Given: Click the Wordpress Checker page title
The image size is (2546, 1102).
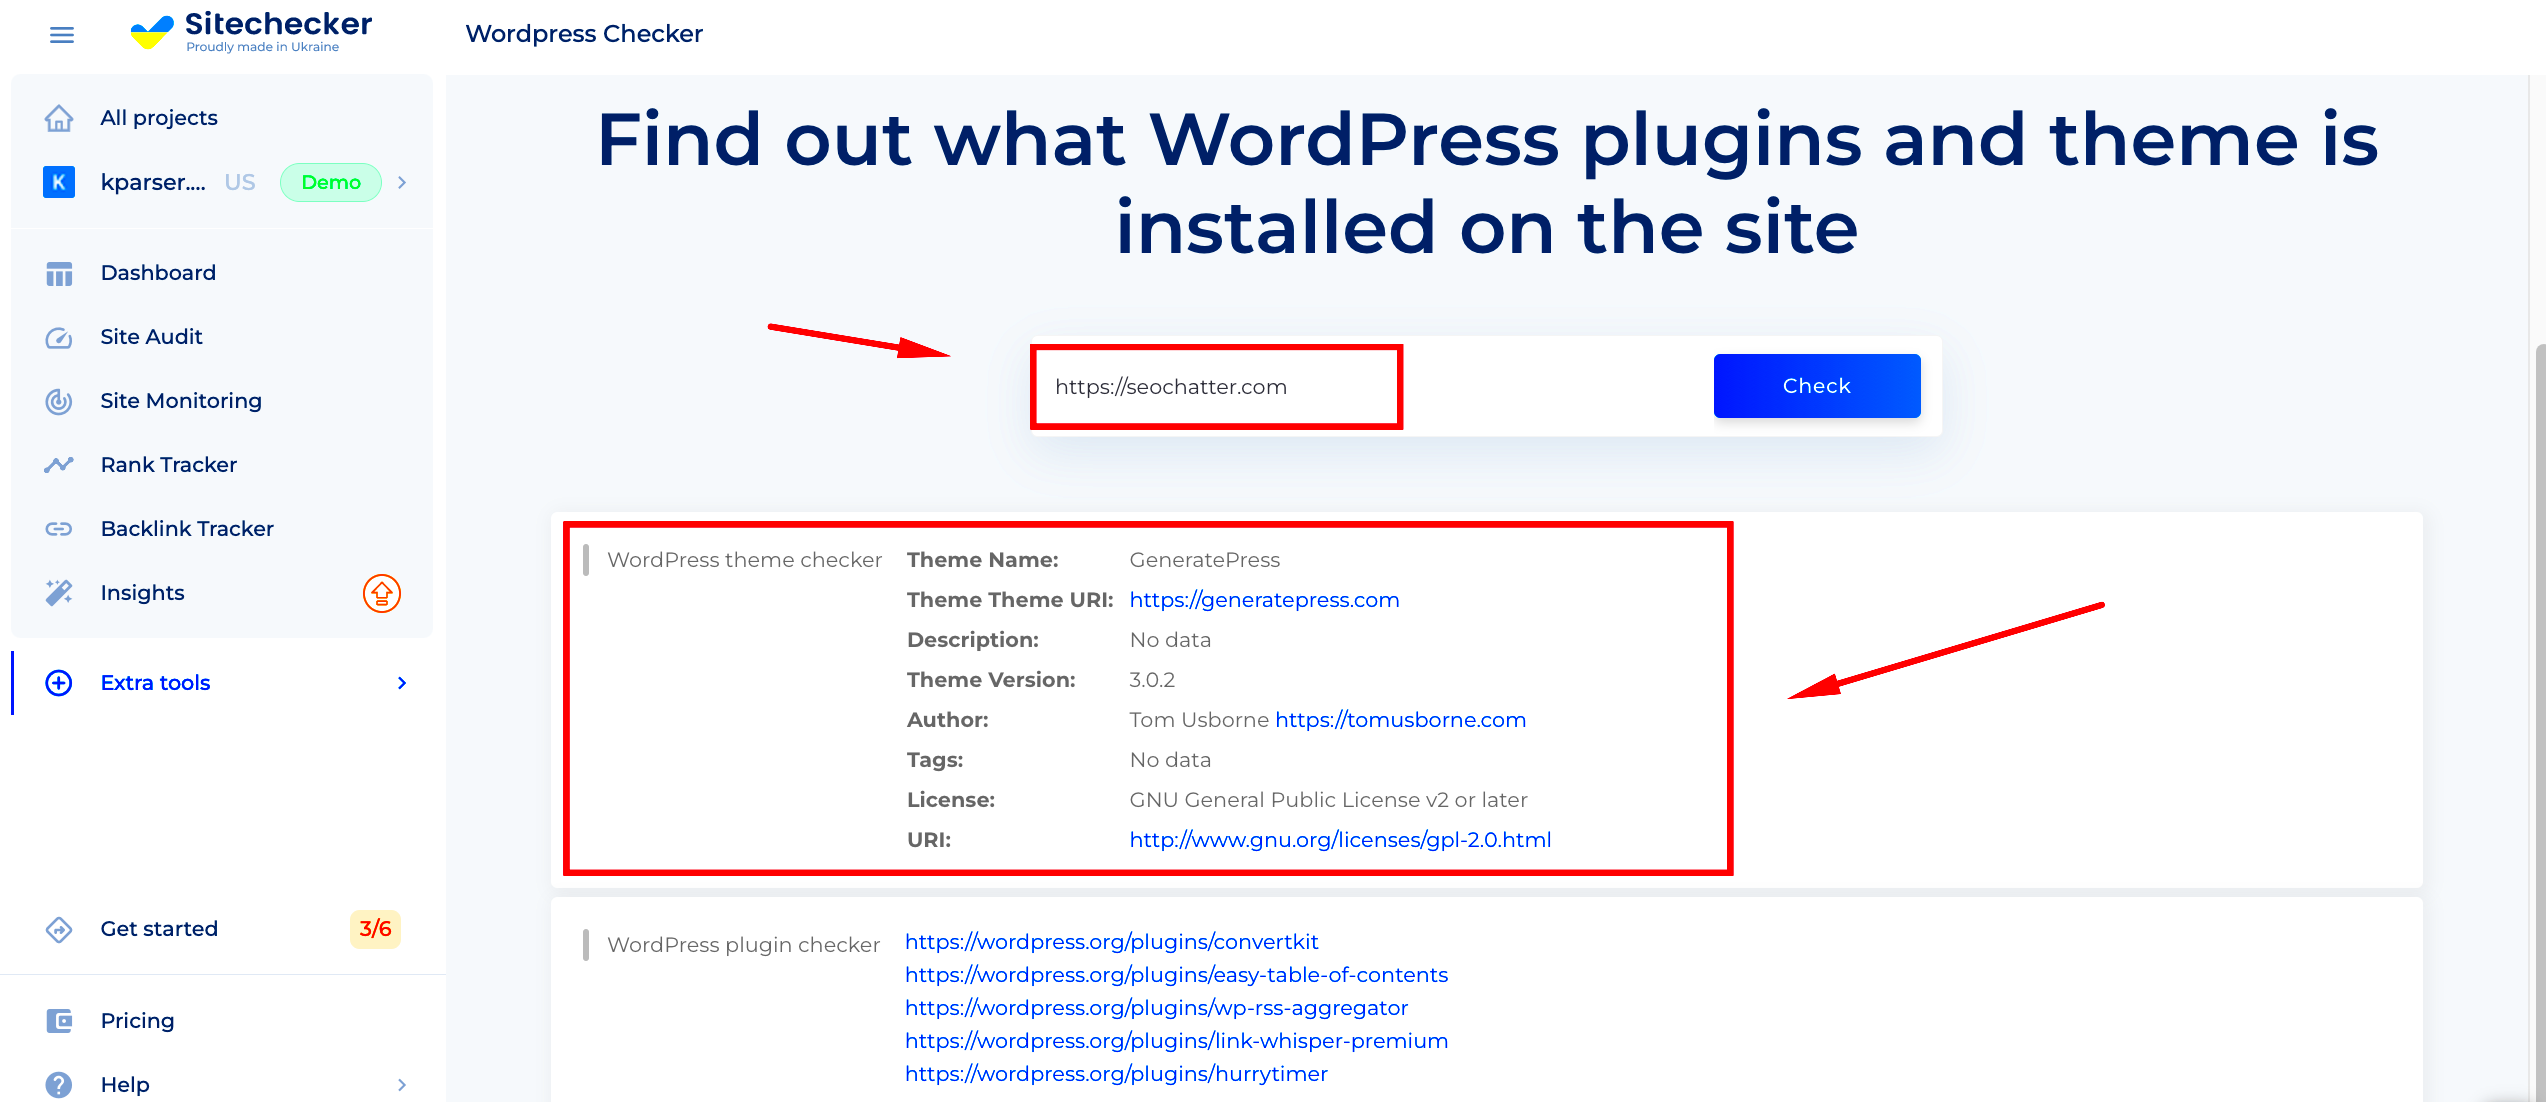Looking at the screenshot, I should click(x=584, y=34).
